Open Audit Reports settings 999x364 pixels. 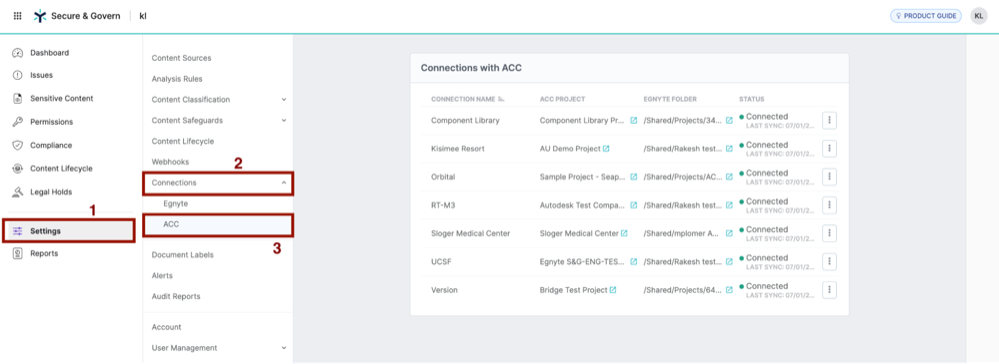click(x=176, y=296)
